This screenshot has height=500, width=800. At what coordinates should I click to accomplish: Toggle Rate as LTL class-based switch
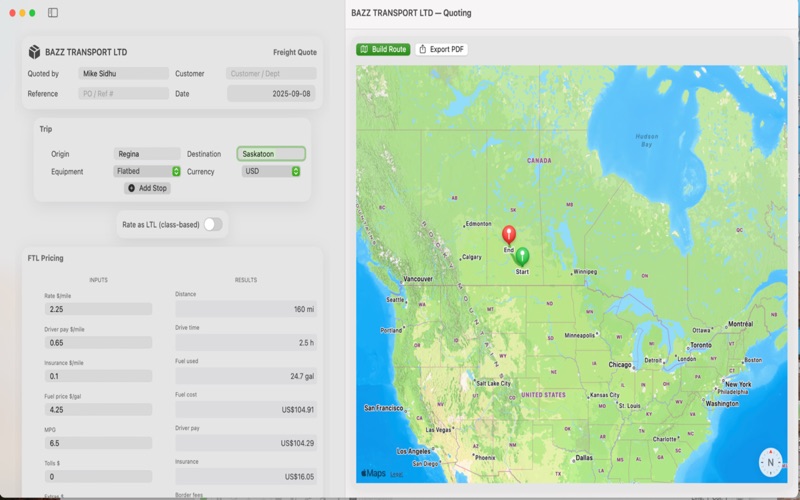[213, 224]
